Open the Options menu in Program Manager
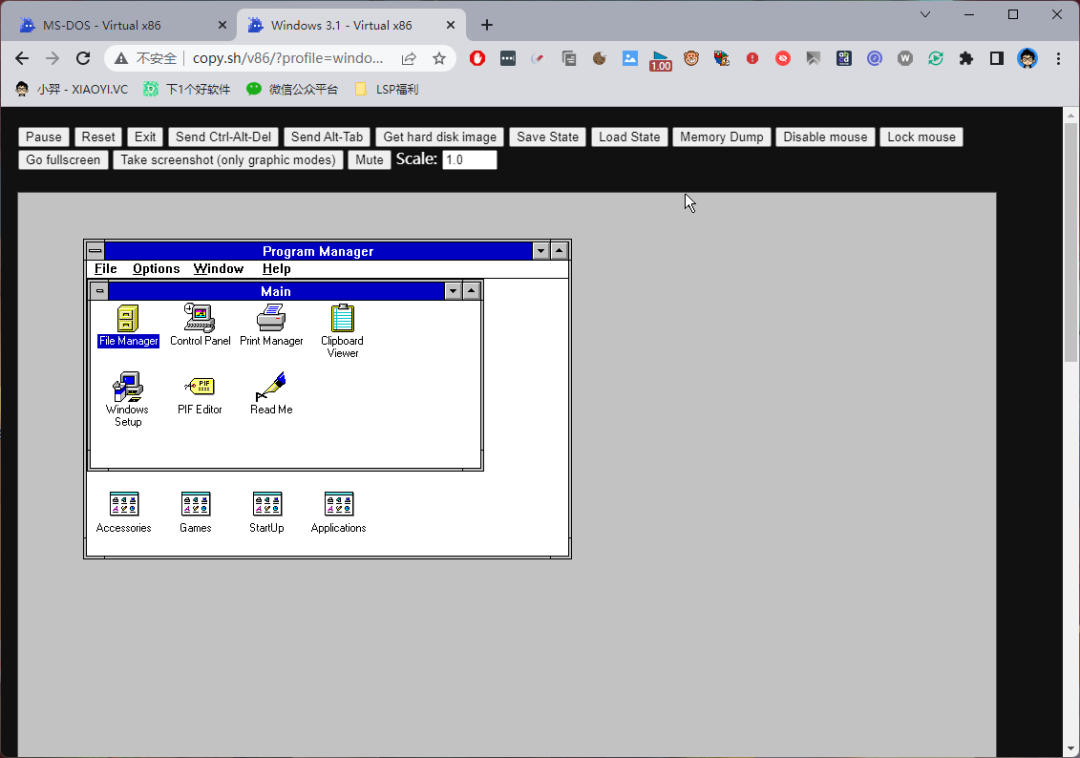Viewport: 1080px width, 758px height. [x=156, y=268]
